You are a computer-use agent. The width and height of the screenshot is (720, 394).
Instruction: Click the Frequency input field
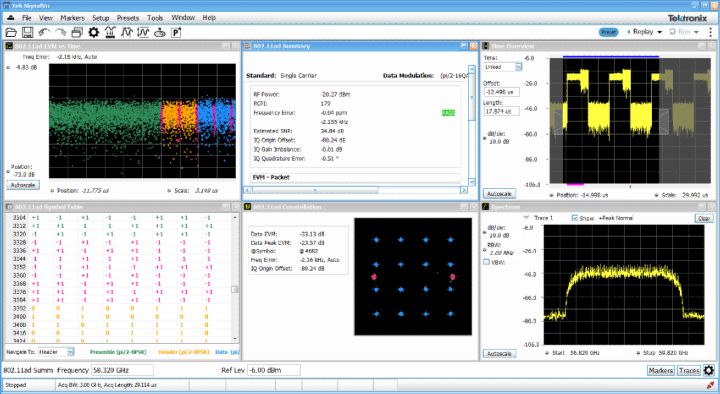(x=122, y=370)
